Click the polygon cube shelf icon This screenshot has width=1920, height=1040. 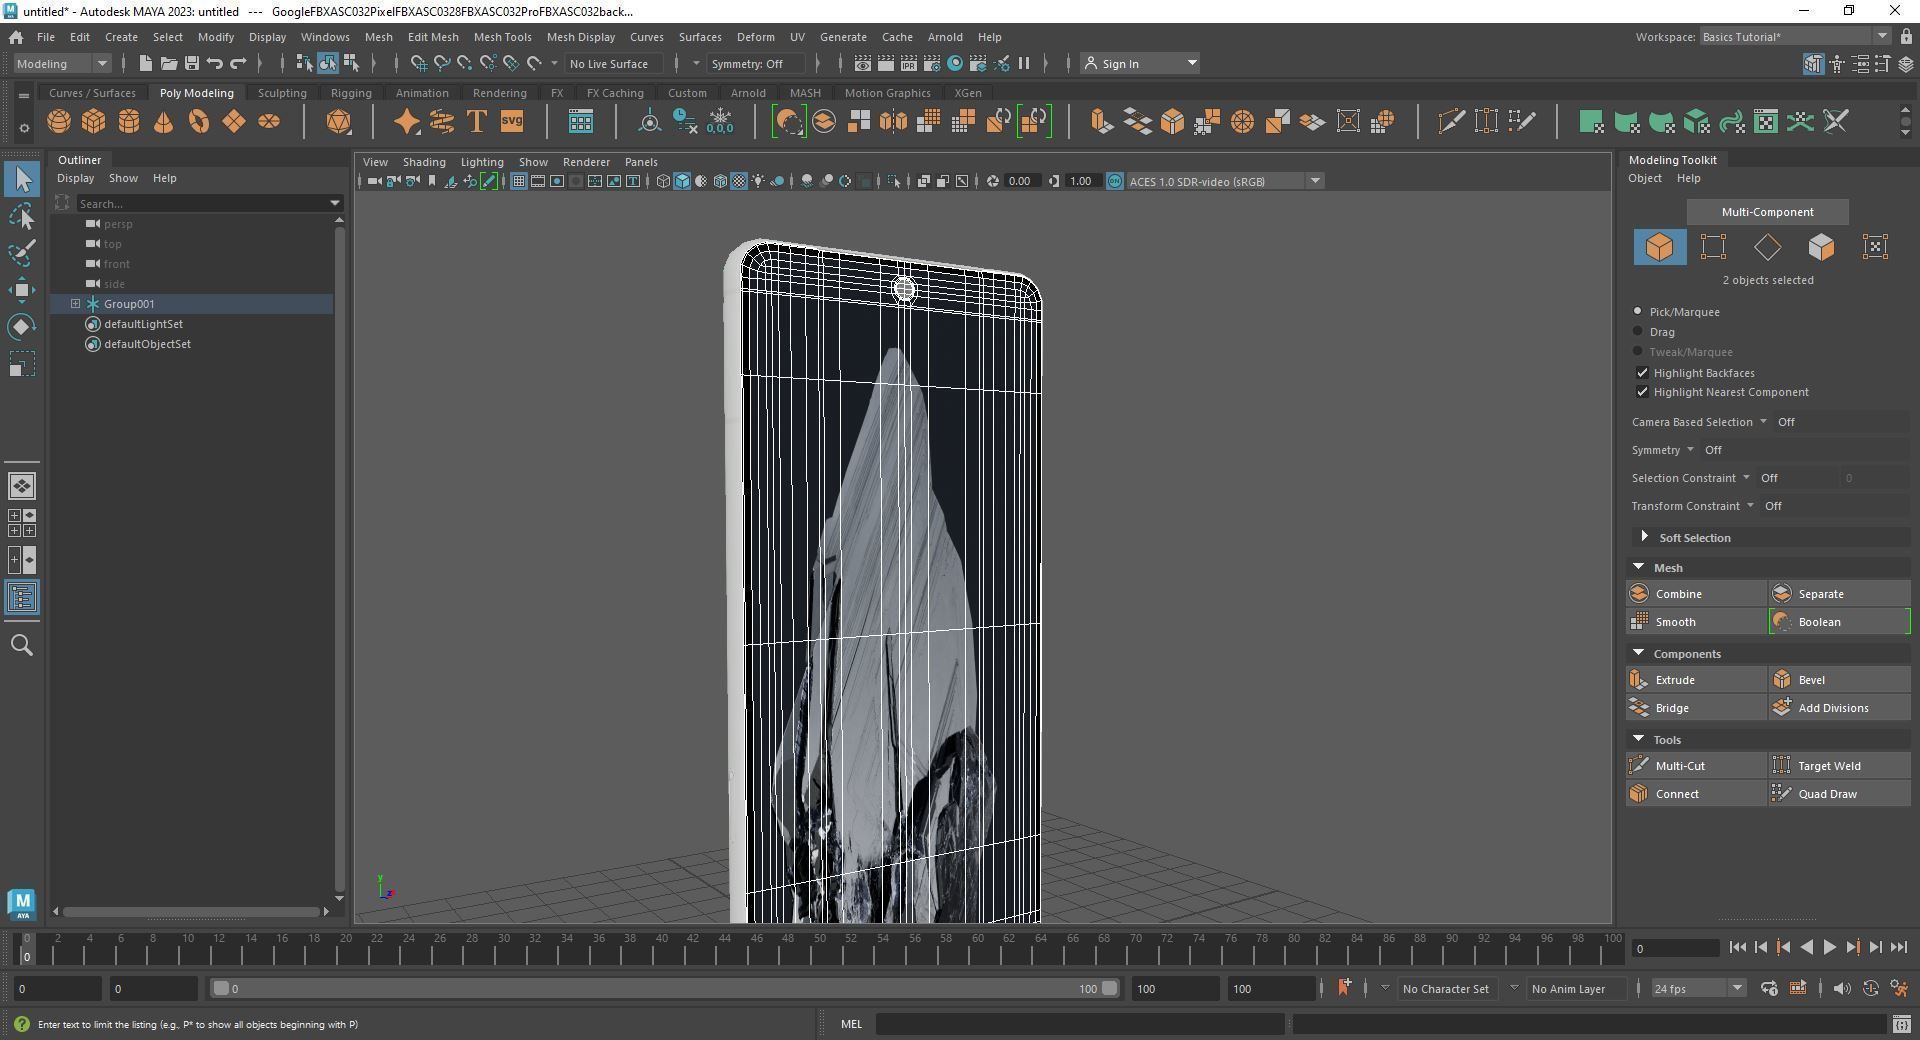[94, 122]
